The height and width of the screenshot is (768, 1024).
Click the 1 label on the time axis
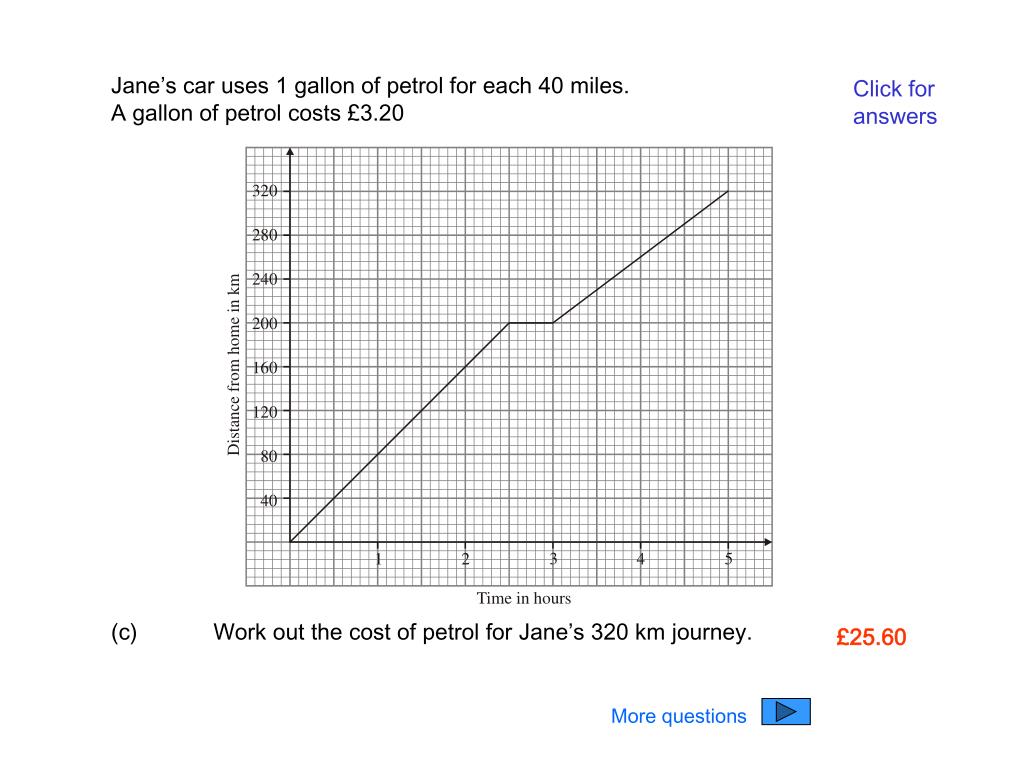pyautogui.click(x=378, y=559)
